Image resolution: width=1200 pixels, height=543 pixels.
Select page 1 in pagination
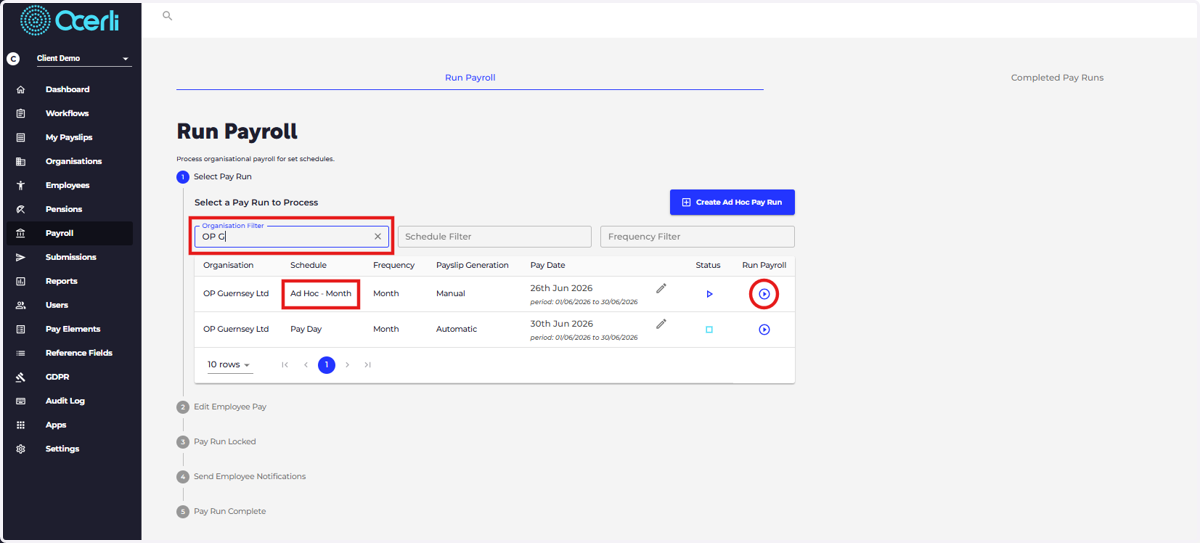[327, 365]
